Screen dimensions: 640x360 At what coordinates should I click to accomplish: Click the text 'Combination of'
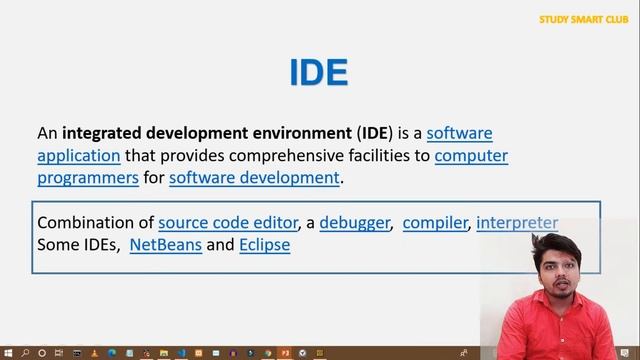click(x=96, y=223)
